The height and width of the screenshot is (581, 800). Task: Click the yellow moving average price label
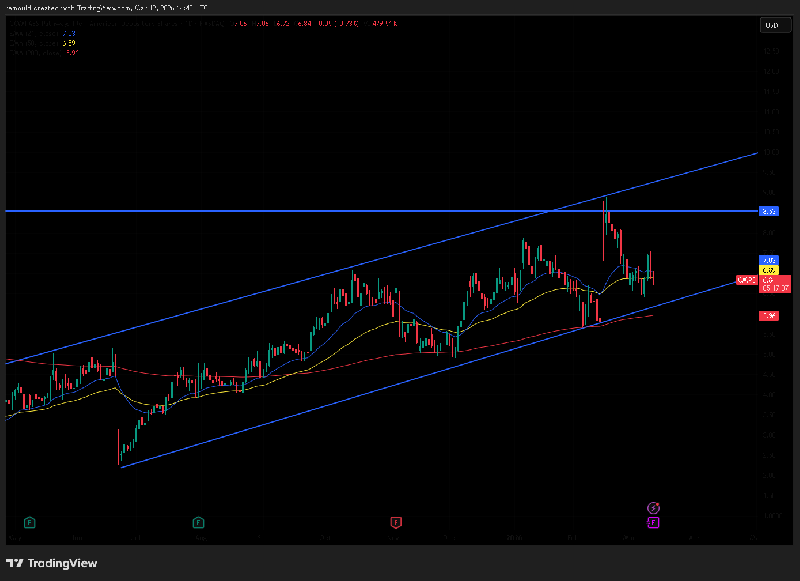[769, 270]
